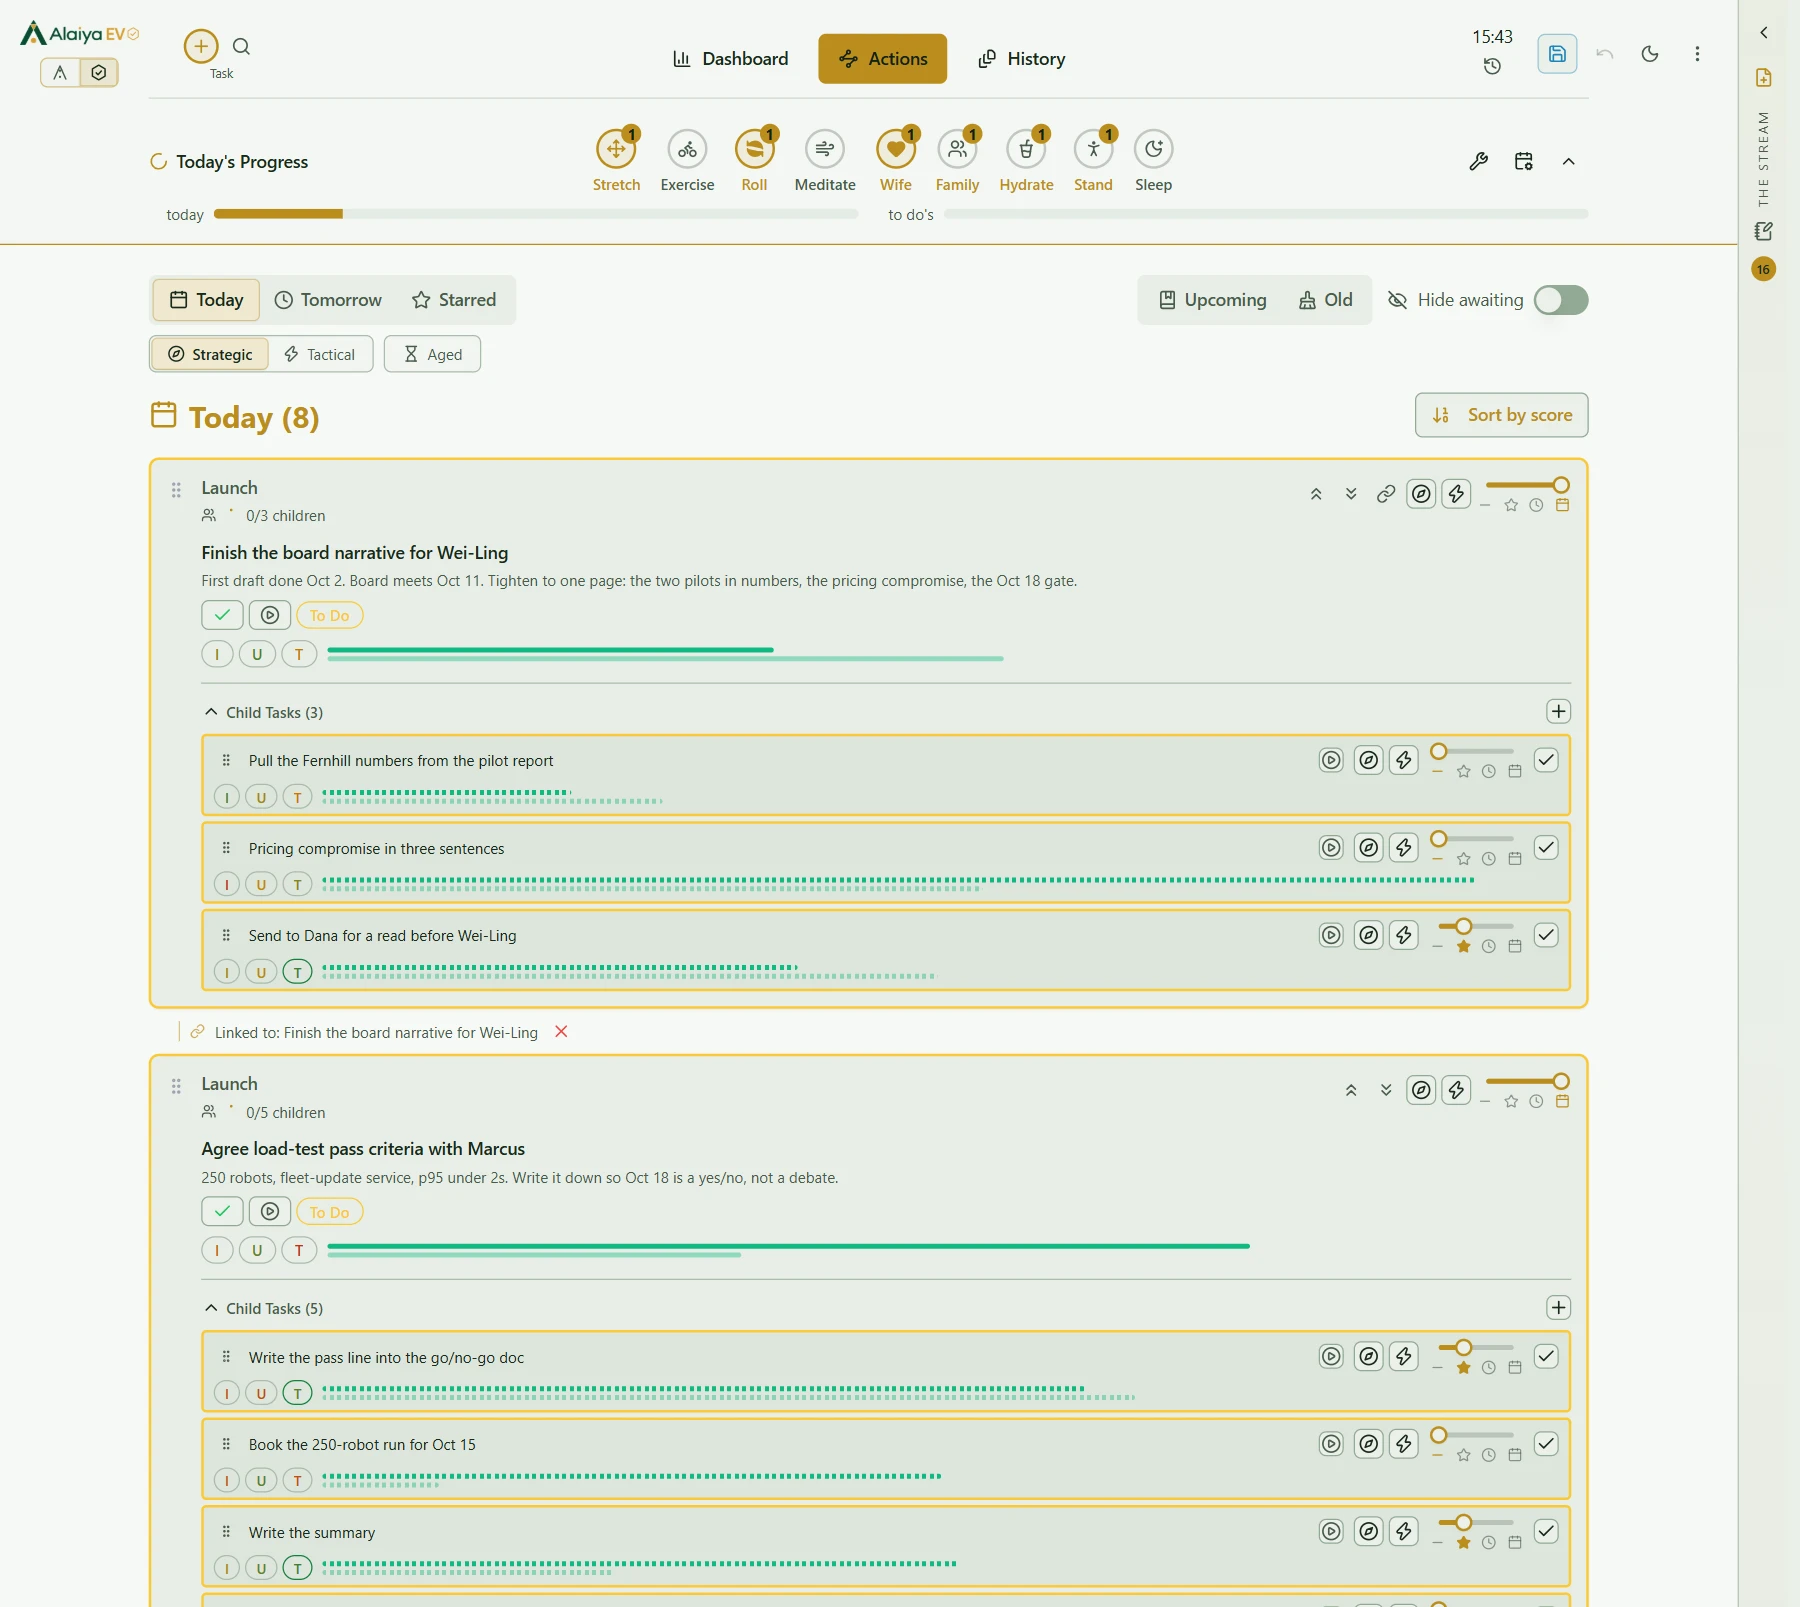Viewport: 1800px width, 1607px height.
Task: Filter by Aged tasks
Action: click(x=432, y=354)
